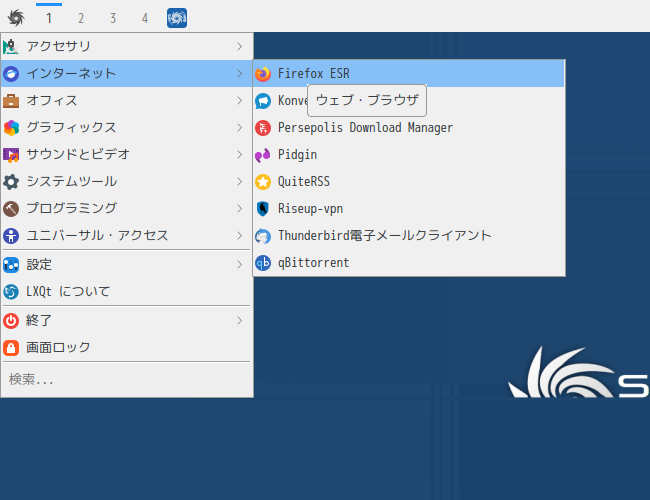Open the システムツール menu category
The width and height of the screenshot is (650, 500).
click(x=127, y=182)
